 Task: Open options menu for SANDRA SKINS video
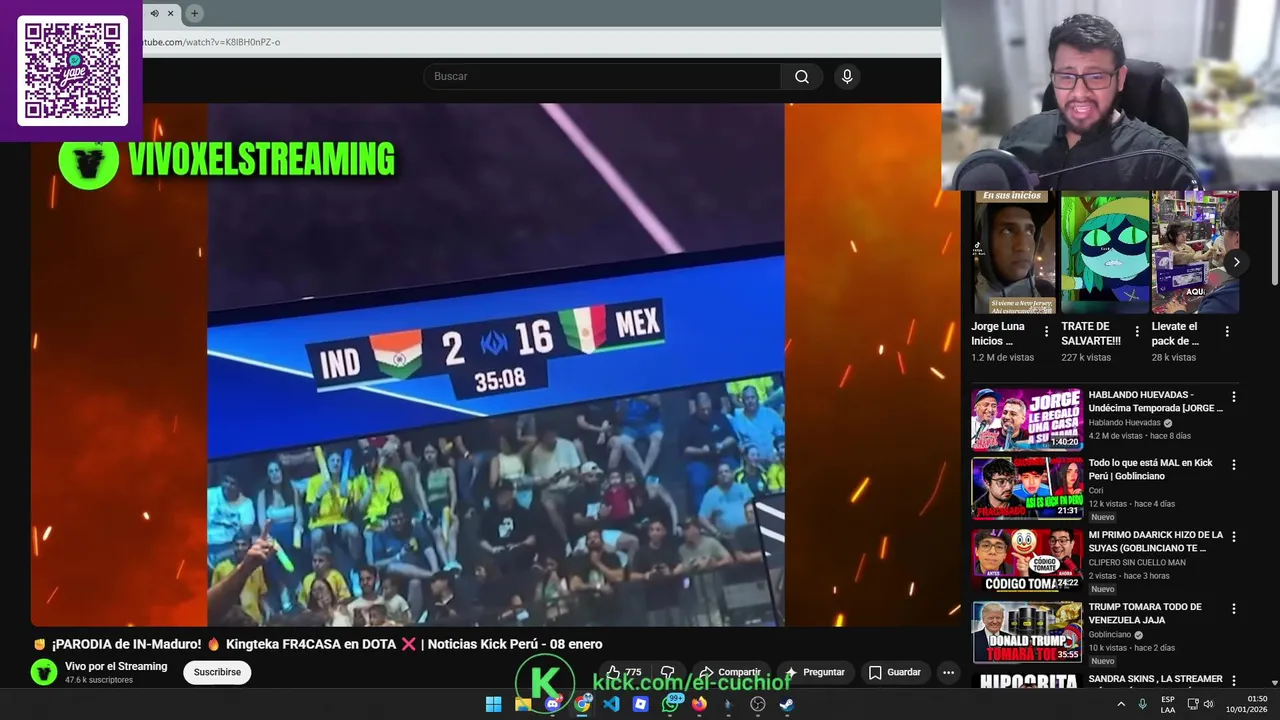click(x=1233, y=681)
